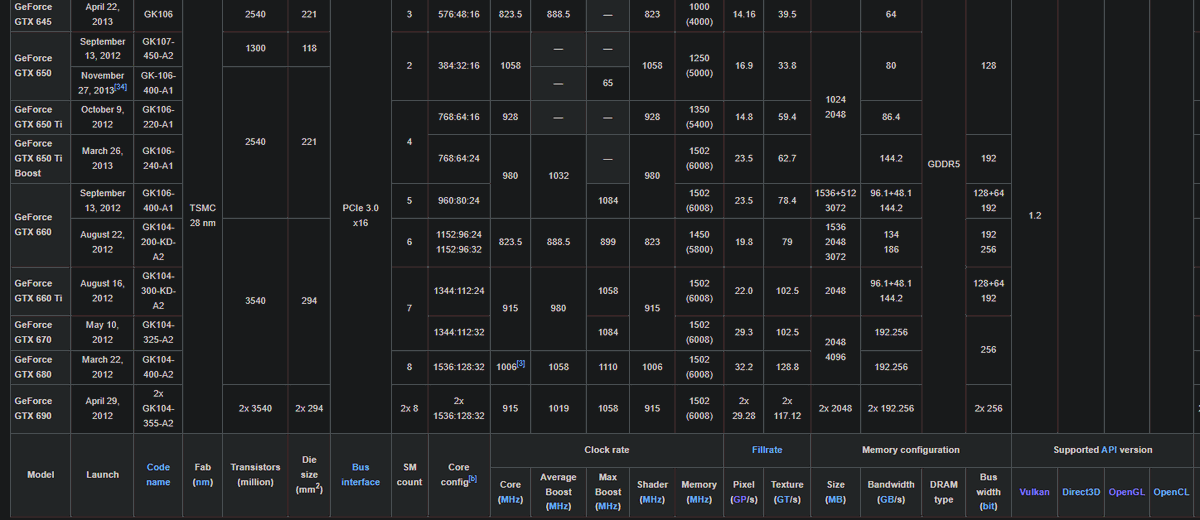This screenshot has height=520, width=1200.
Task: Open the OpenCL column link
Action: (x=1171, y=492)
